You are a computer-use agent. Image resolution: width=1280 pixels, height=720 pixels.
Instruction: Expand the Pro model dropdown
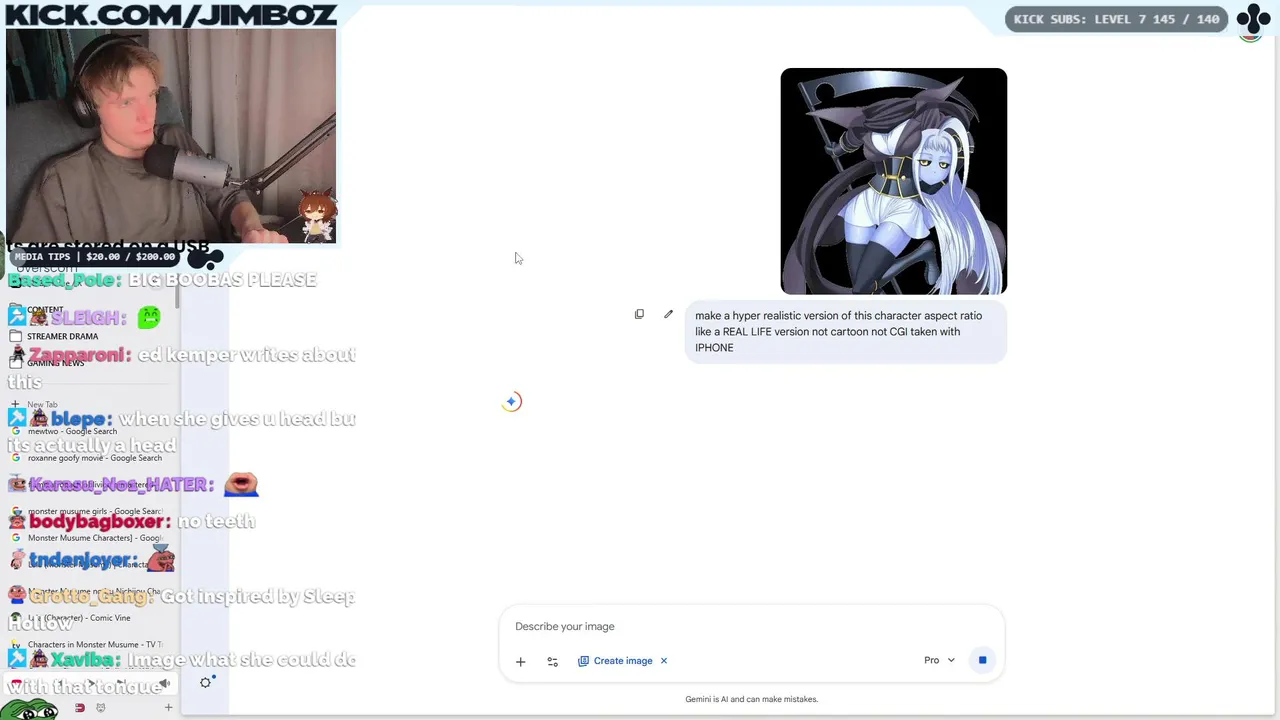(939, 660)
